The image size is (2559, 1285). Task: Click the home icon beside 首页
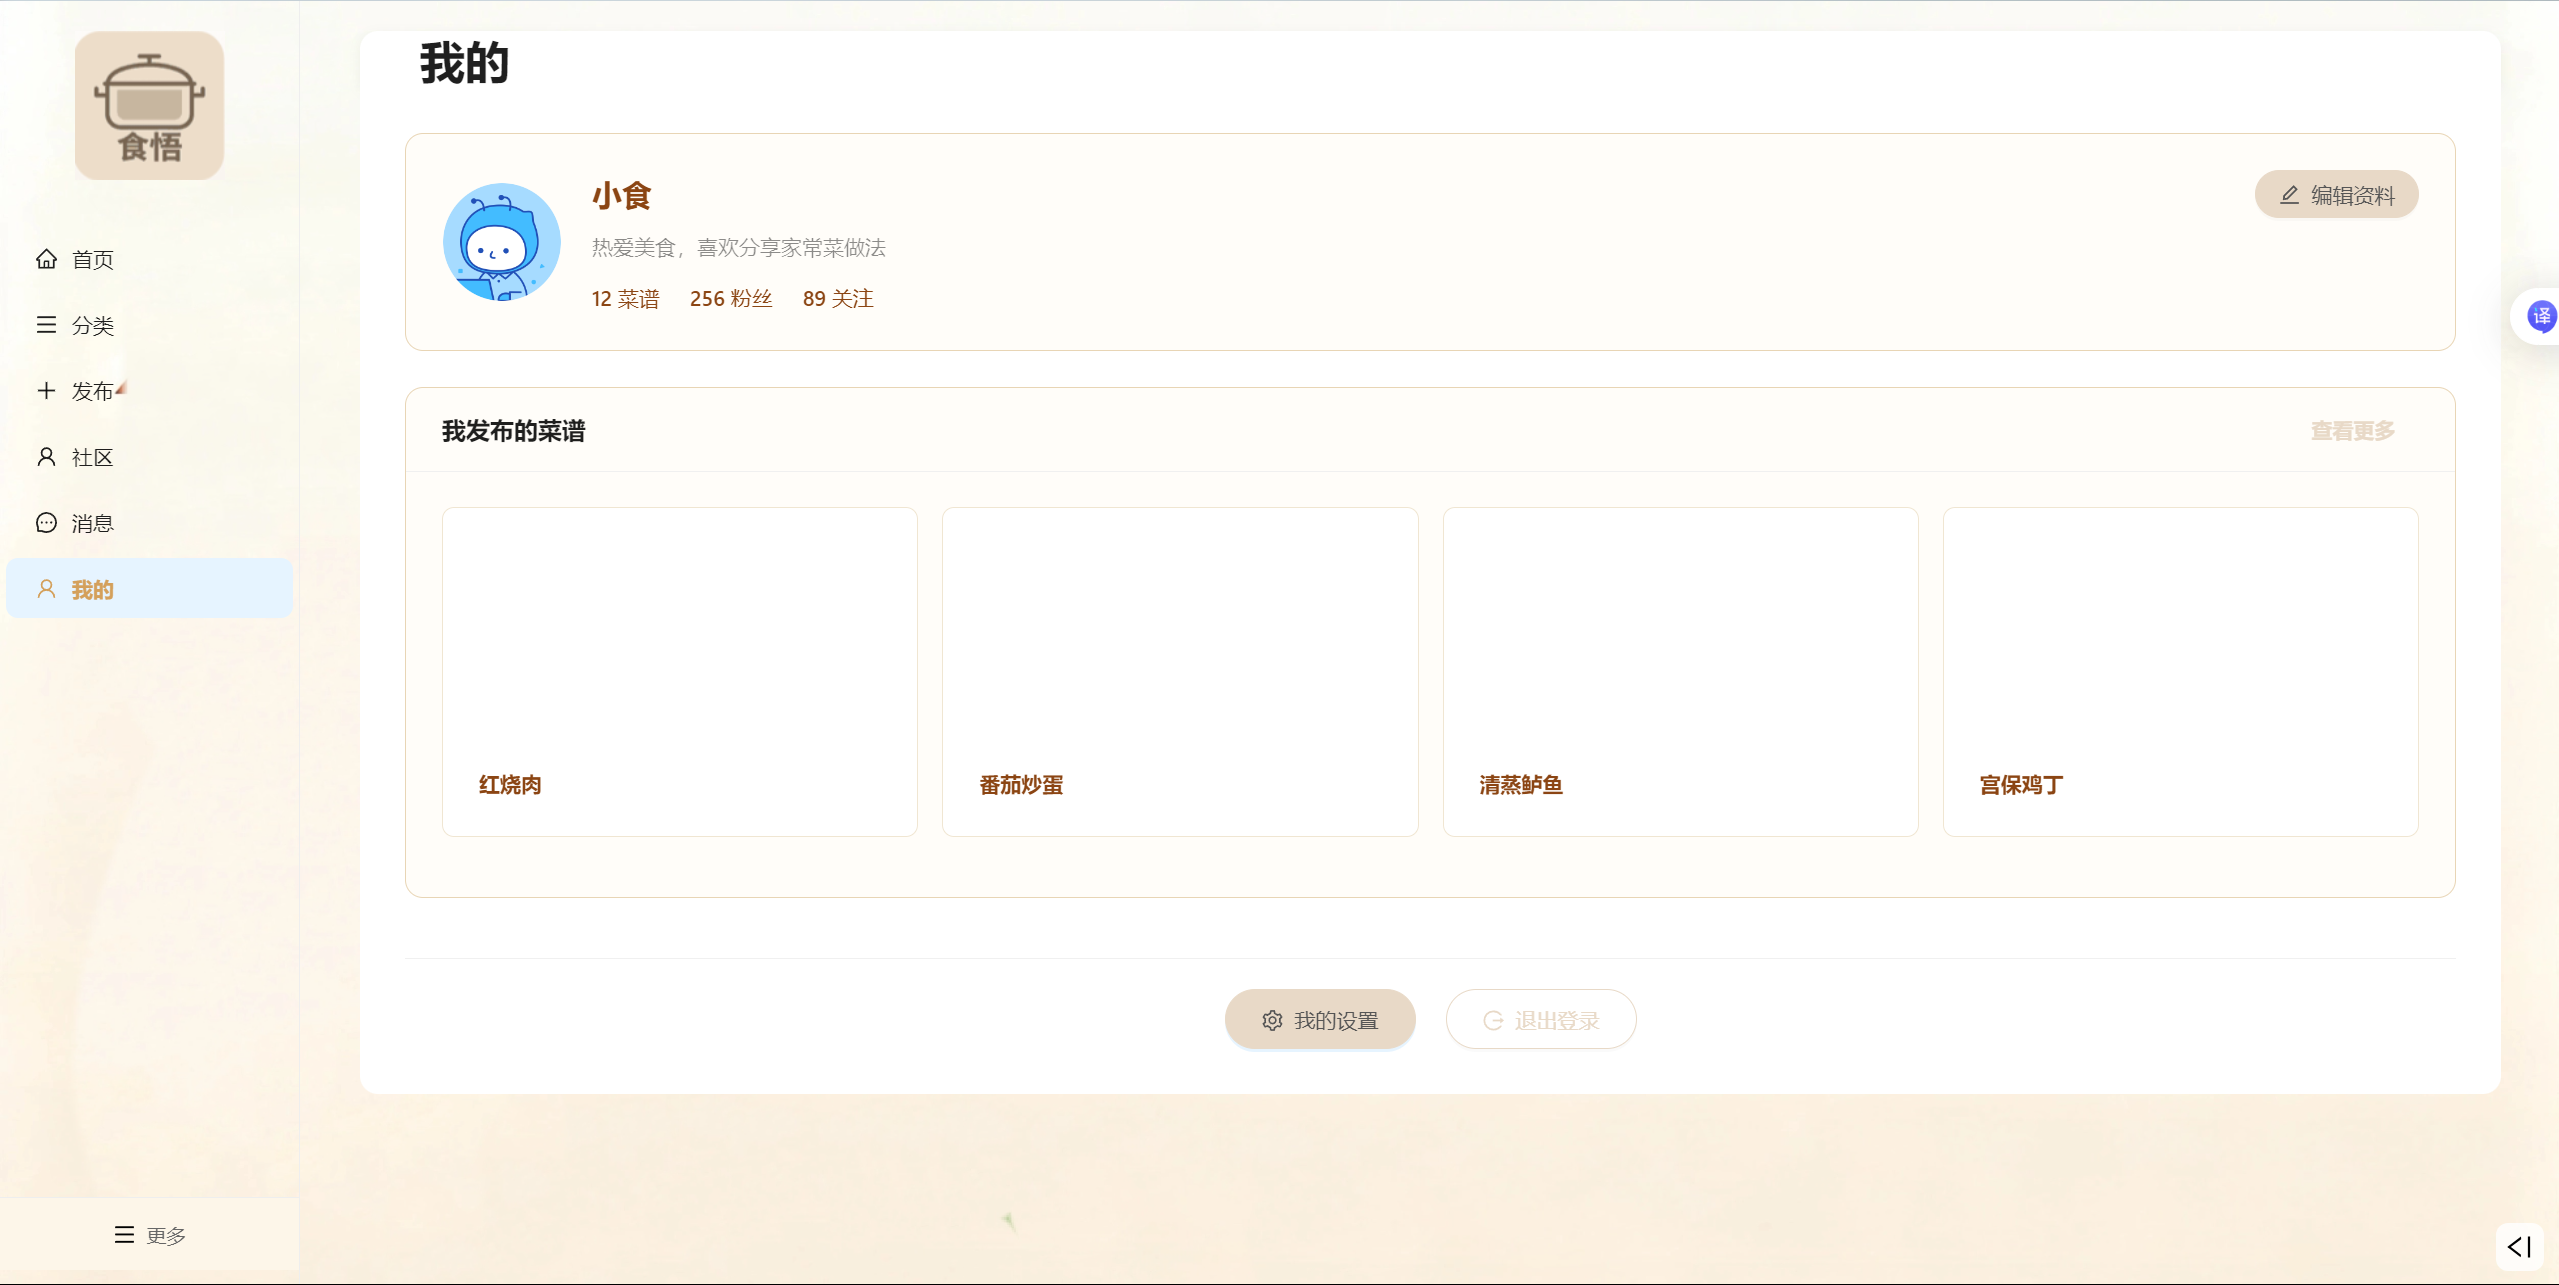coord(46,259)
